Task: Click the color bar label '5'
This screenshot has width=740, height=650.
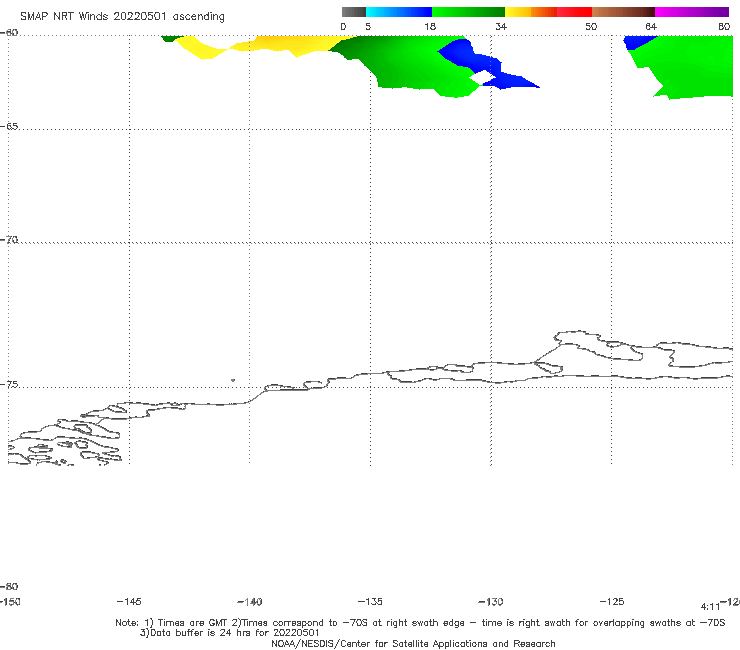Action: (368, 27)
